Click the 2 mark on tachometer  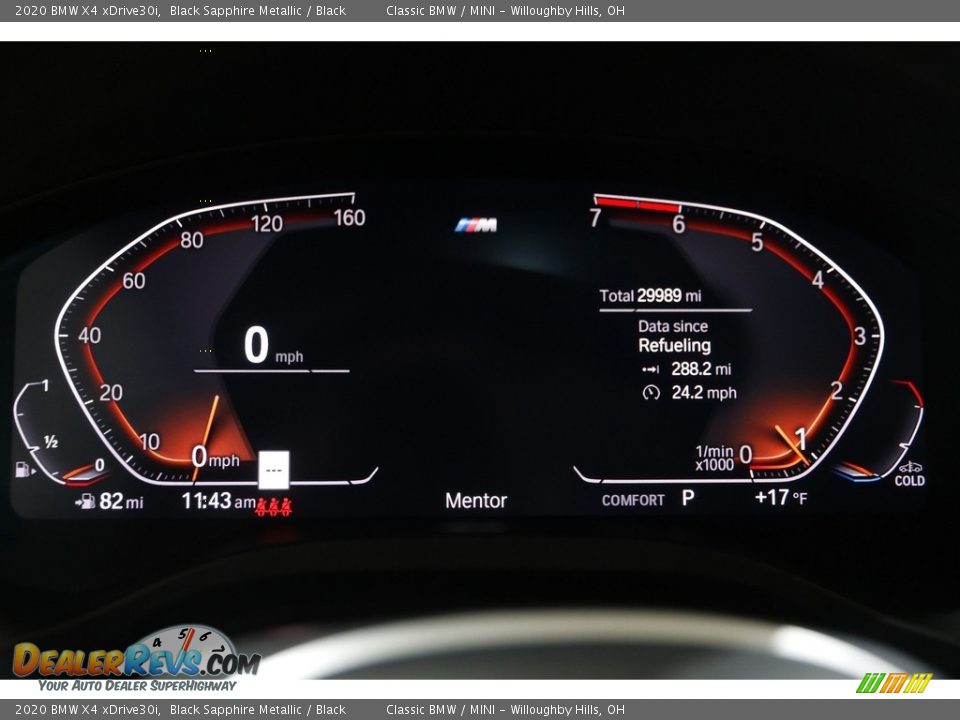point(836,391)
